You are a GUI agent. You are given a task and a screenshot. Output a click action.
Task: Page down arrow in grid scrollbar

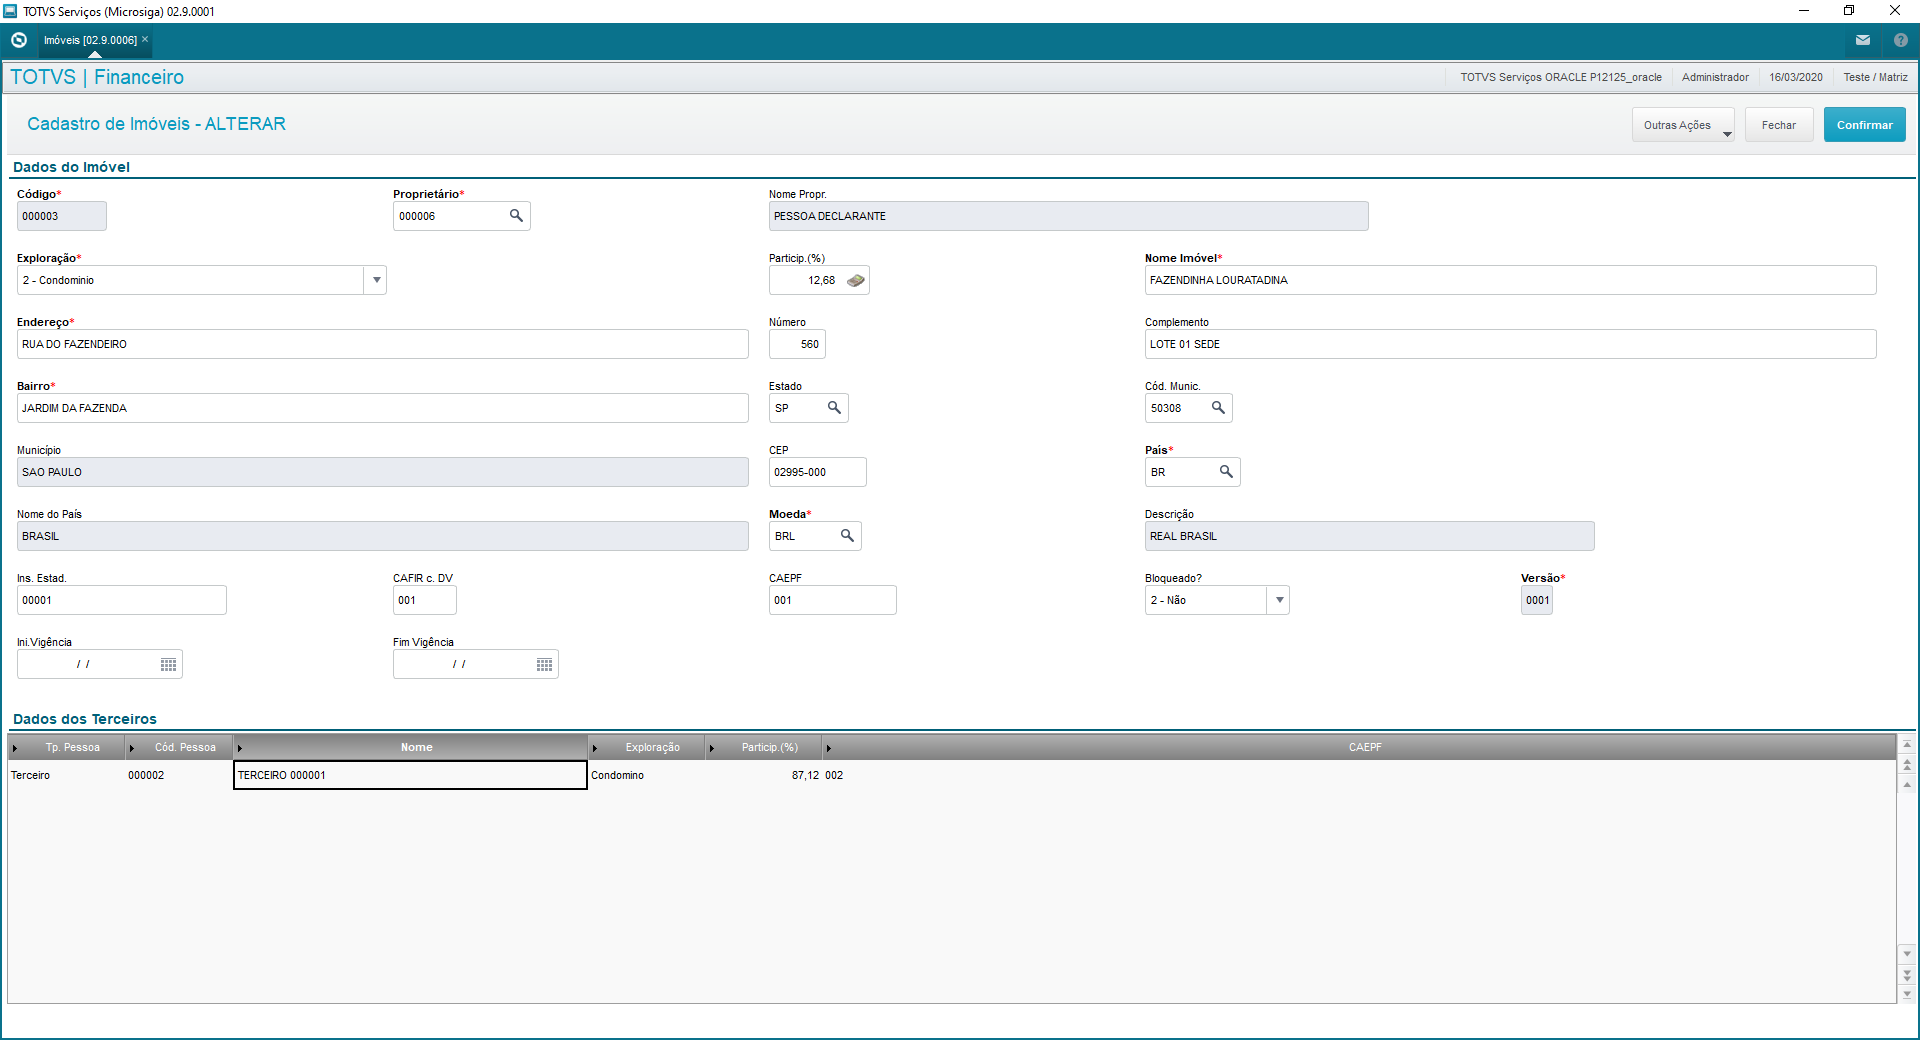[x=1907, y=974]
